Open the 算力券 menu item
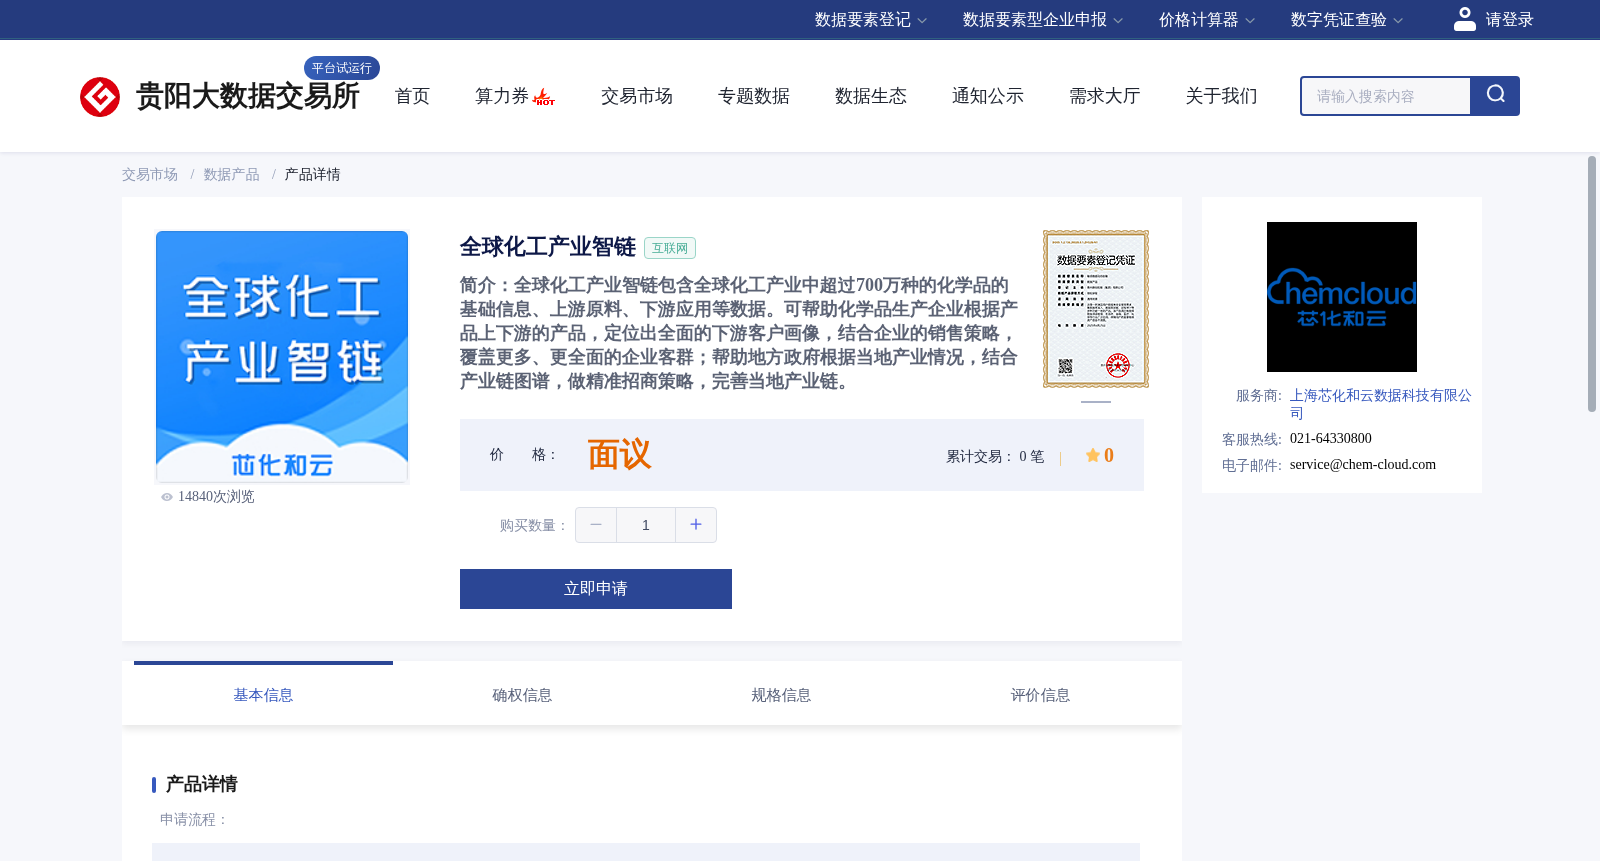The height and width of the screenshot is (861, 1600). 502,96
